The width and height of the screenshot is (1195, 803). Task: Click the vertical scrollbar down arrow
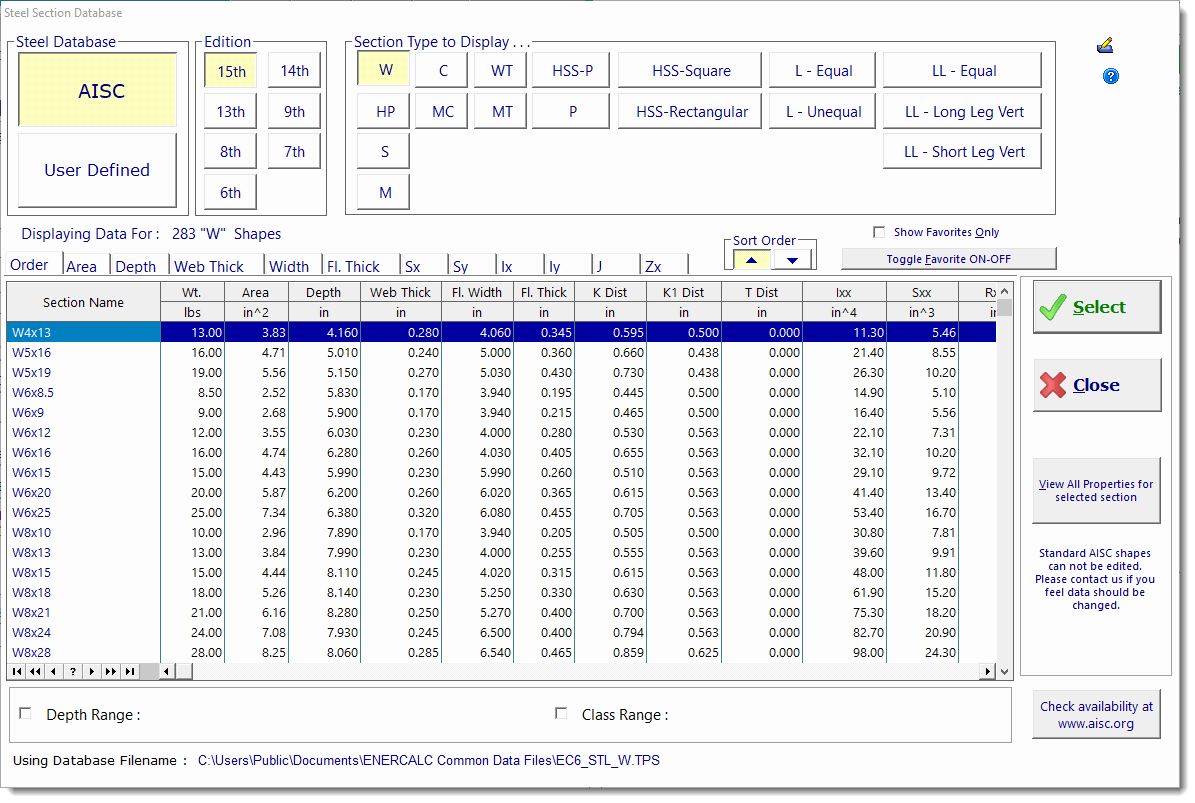(x=1004, y=671)
